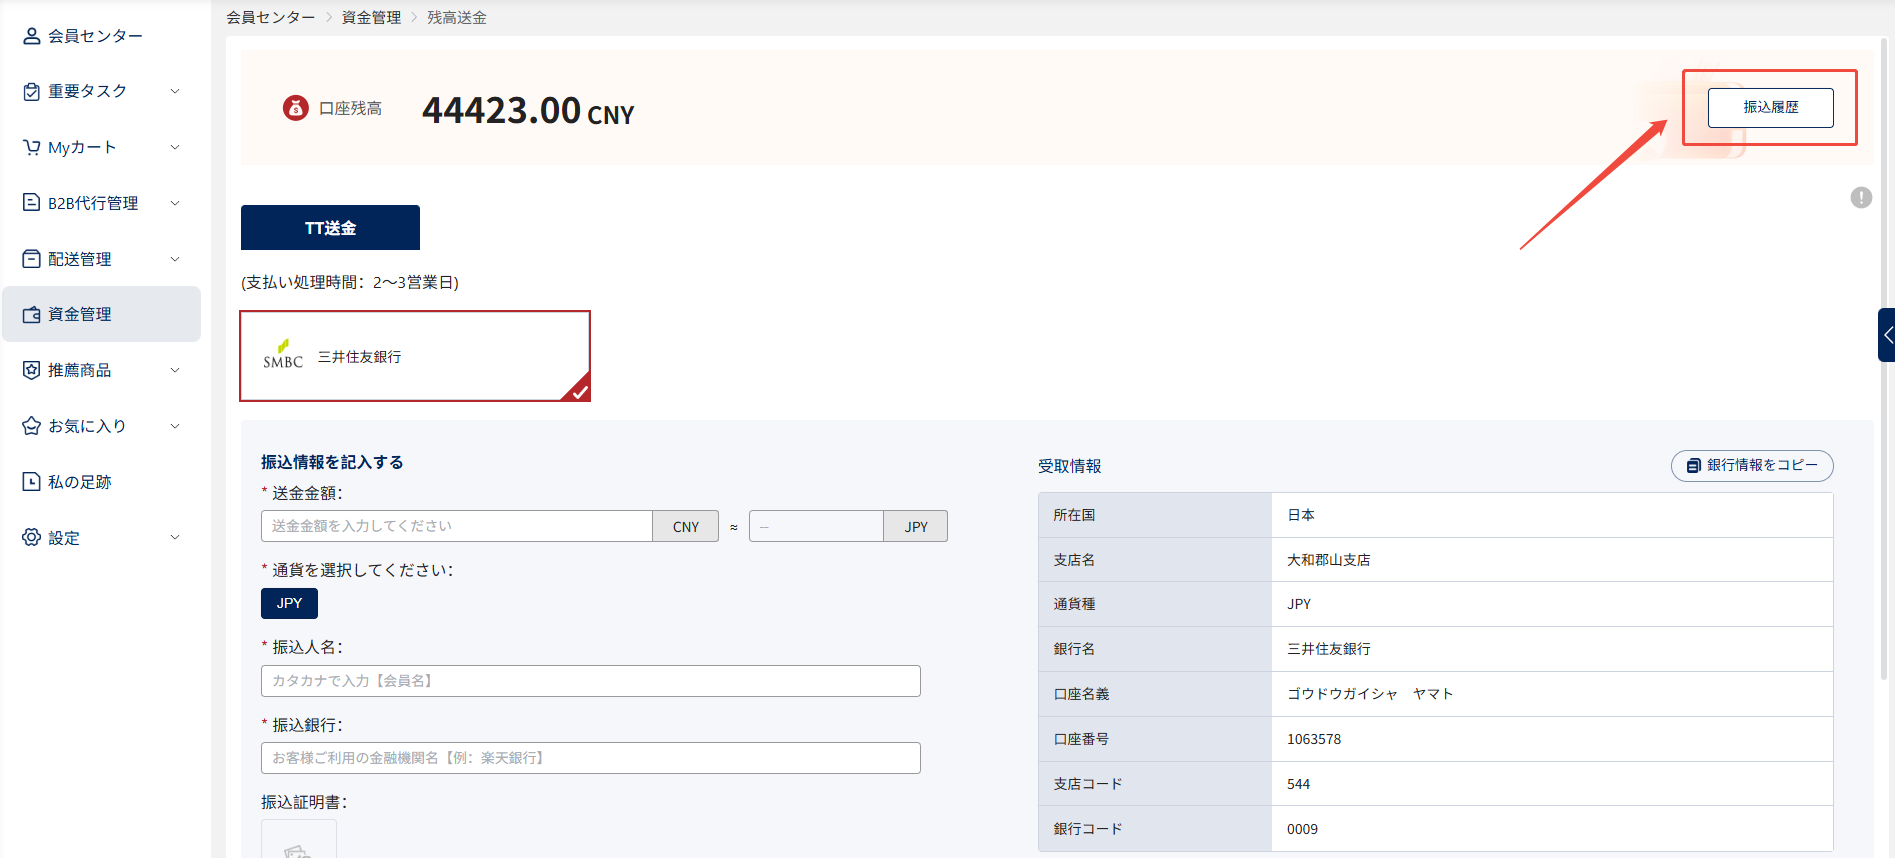
Task: Click the account name ゴウドウガイシャ ヤマト
Action: (1370, 694)
